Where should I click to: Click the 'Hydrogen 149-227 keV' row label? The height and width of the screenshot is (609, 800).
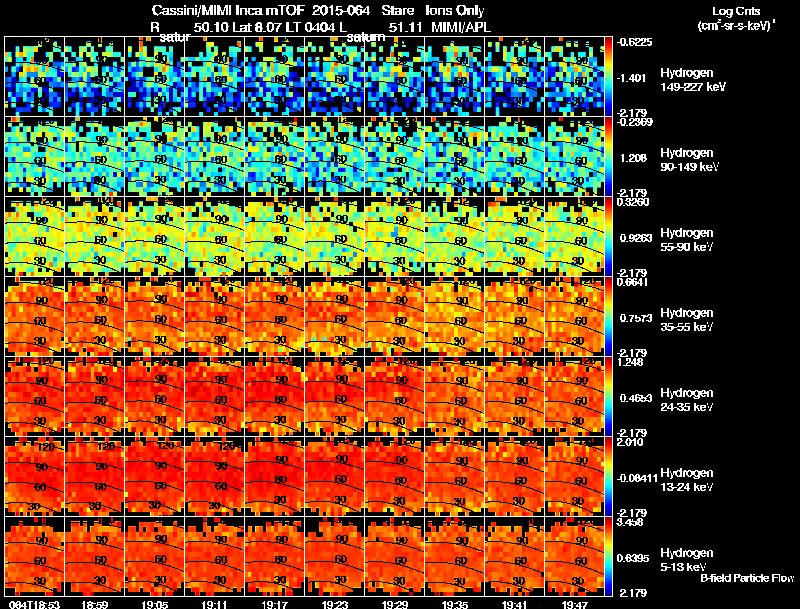692,80
